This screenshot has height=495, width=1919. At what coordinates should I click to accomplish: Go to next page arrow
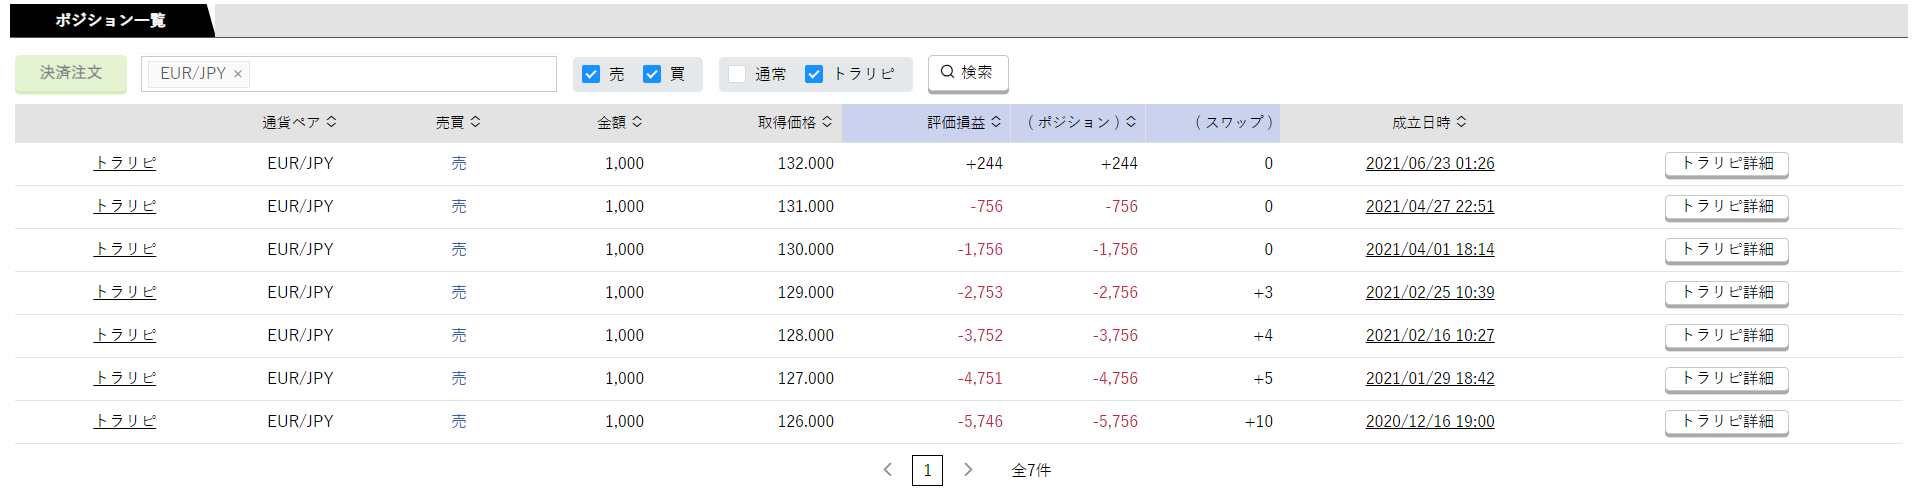point(968,470)
